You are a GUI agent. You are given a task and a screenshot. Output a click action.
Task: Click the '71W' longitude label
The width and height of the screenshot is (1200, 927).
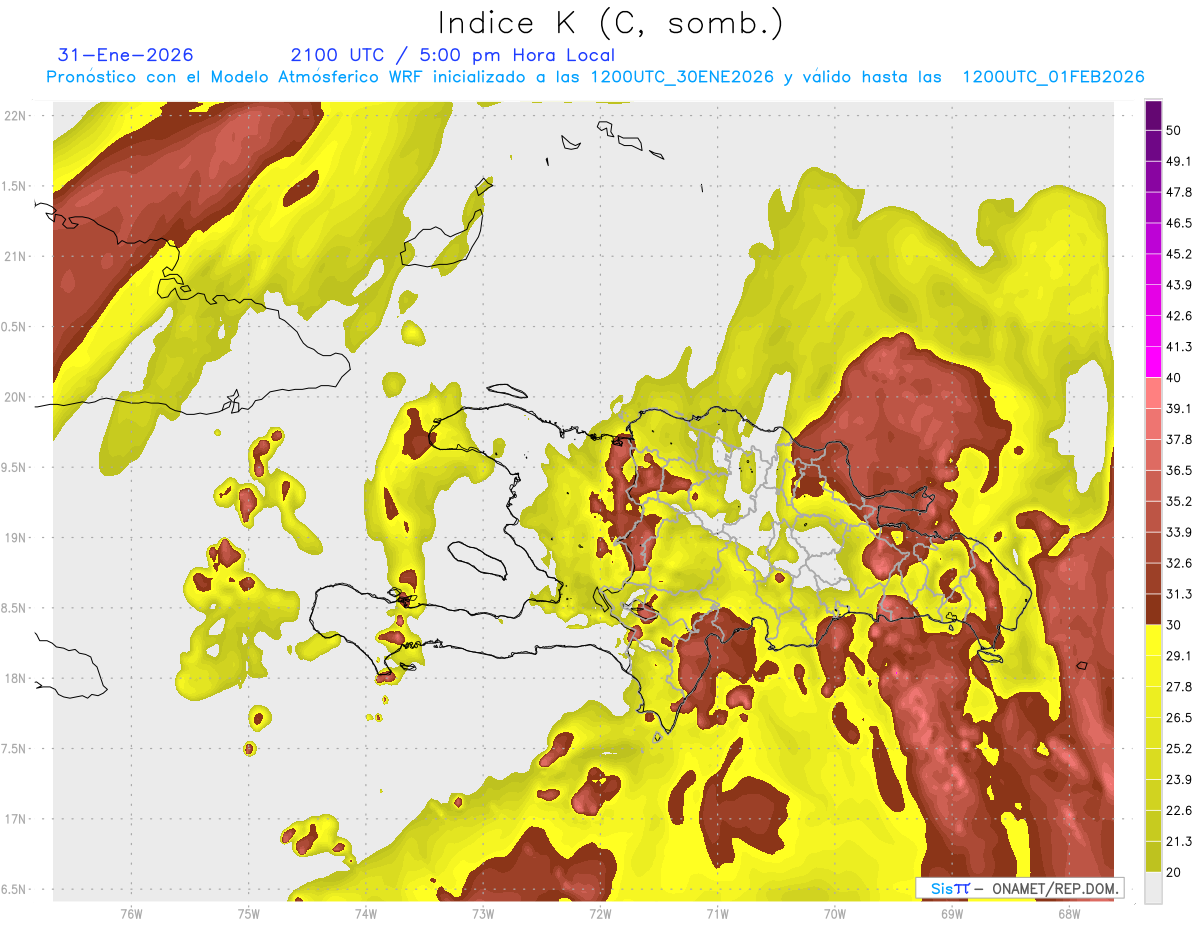717,912
